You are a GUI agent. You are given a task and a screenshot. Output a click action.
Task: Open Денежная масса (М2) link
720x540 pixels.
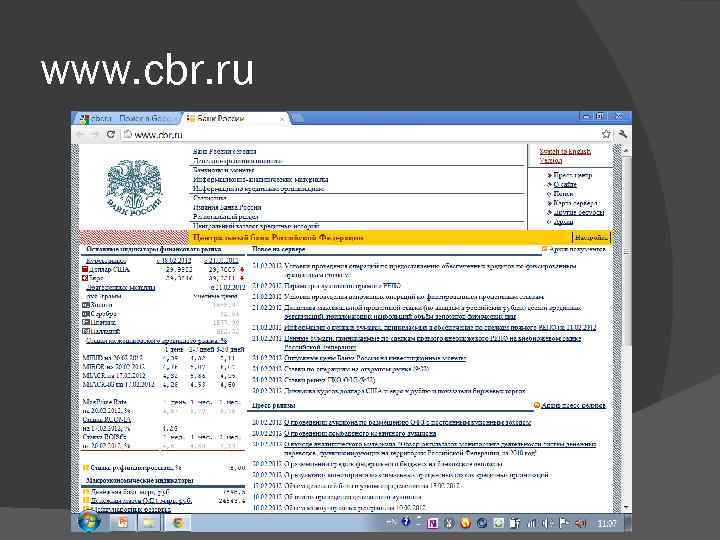(x=141, y=500)
